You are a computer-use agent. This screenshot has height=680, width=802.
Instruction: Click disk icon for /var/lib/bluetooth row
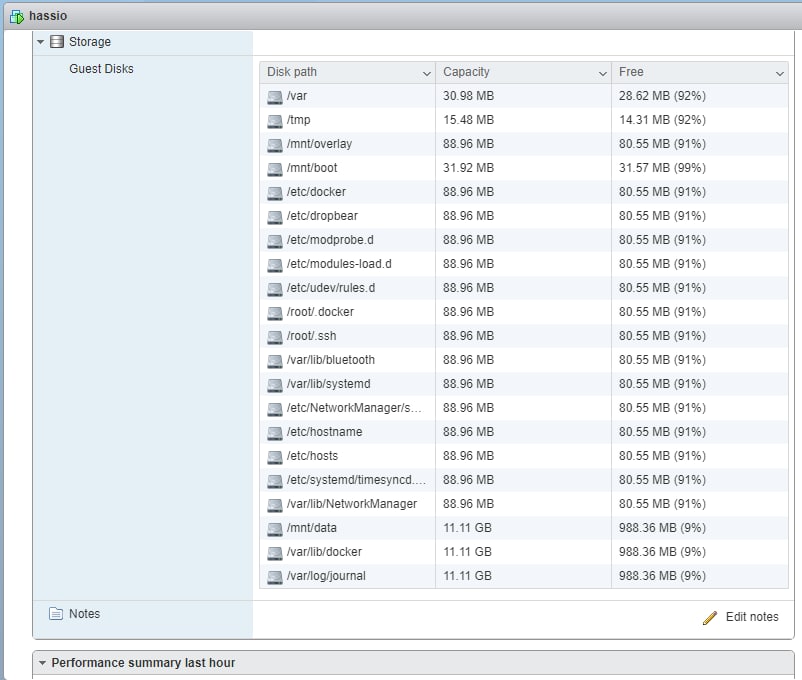pyautogui.click(x=275, y=361)
